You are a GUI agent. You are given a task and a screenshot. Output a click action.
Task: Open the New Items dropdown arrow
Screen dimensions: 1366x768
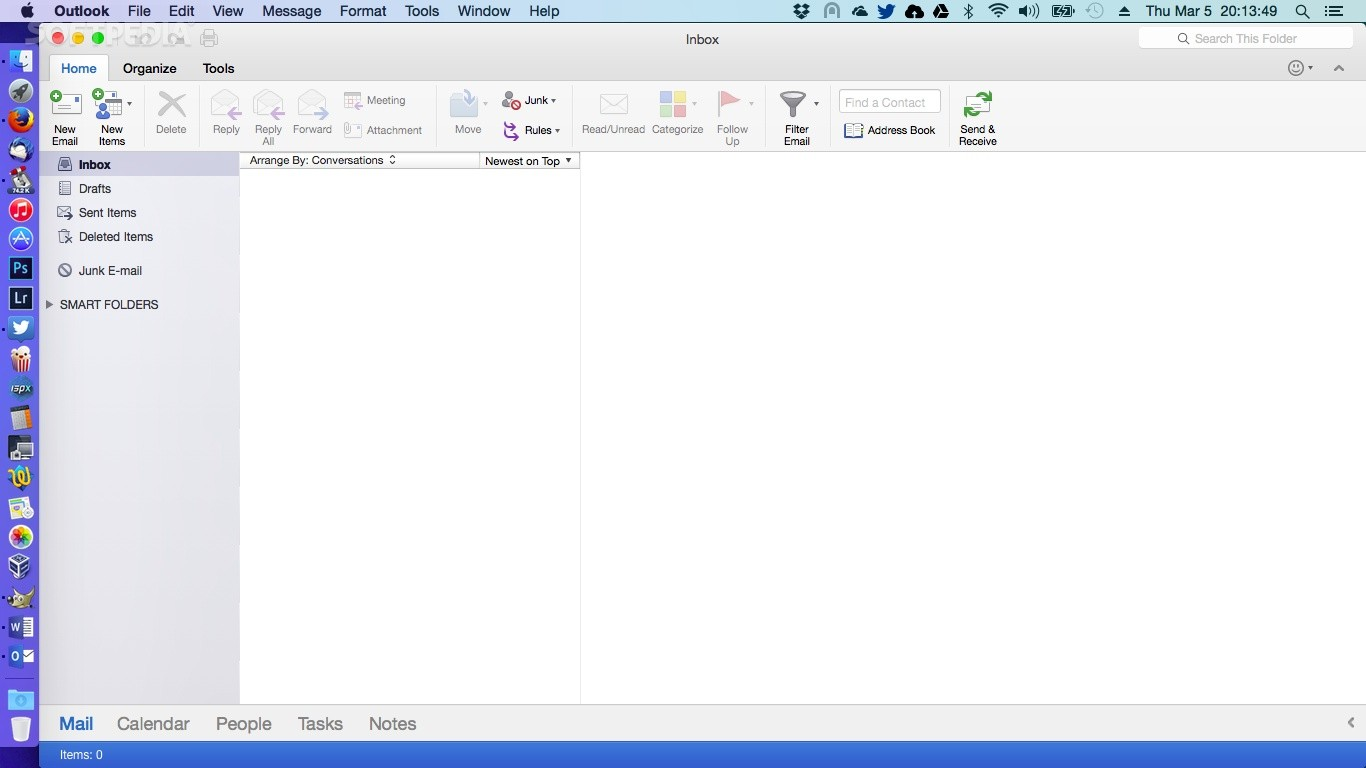coord(129,104)
